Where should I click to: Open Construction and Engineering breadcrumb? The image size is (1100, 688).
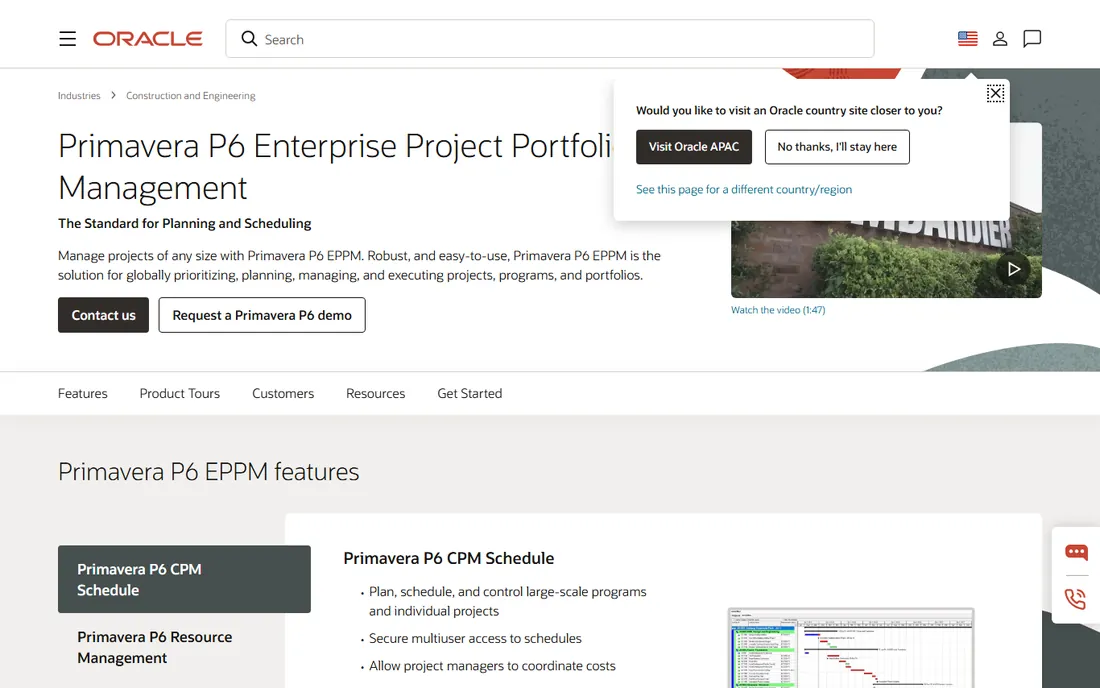(x=191, y=95)
